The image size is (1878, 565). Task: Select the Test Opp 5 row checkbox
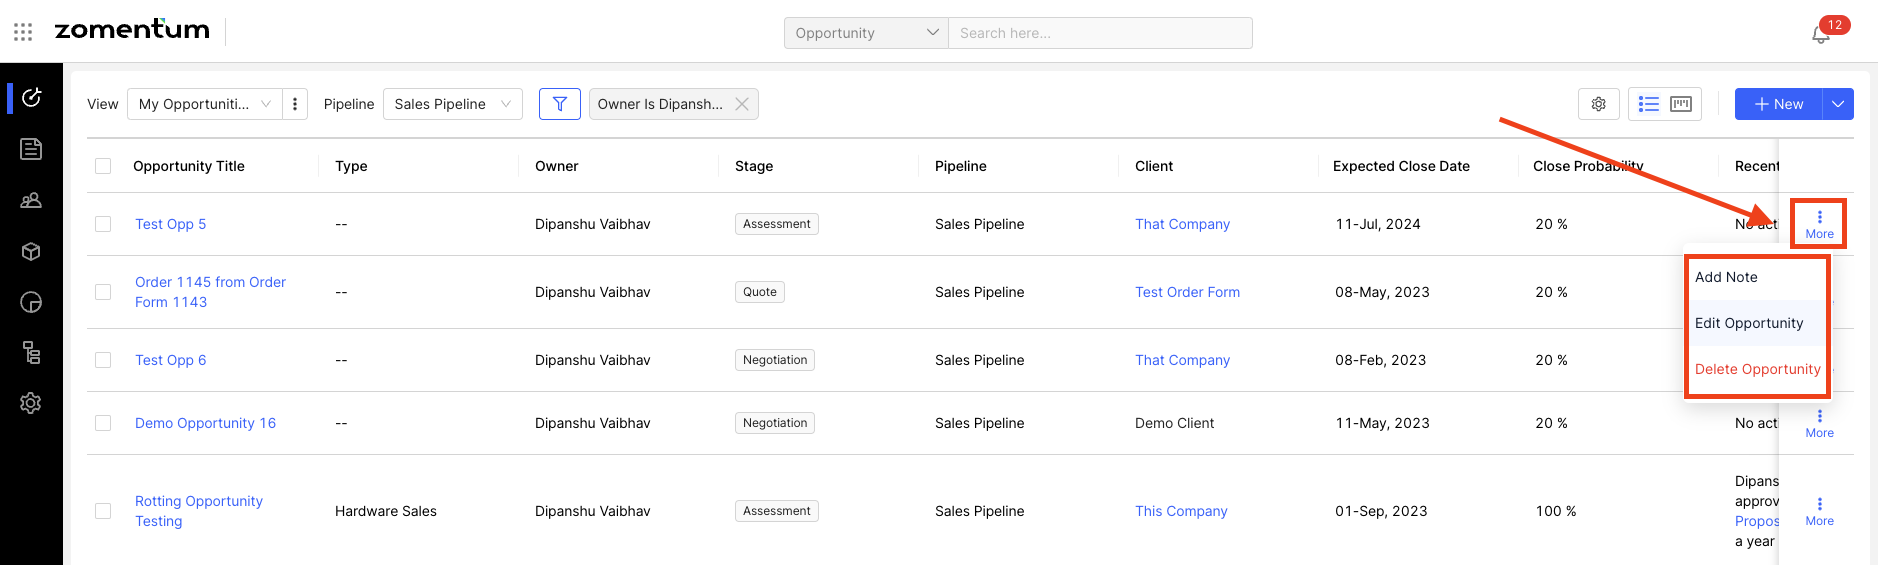tap(103, 224)
